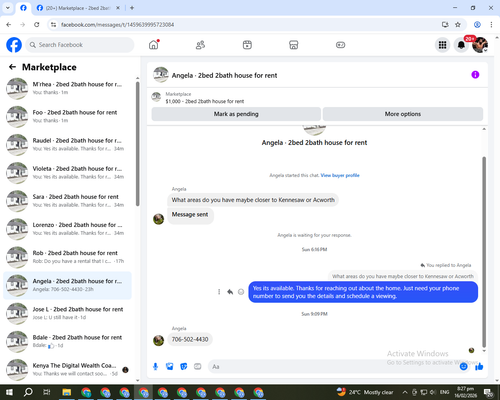Open the weather widget on taskbar
This screenshot has width=500, height=400.
click(x=365, y=392)
